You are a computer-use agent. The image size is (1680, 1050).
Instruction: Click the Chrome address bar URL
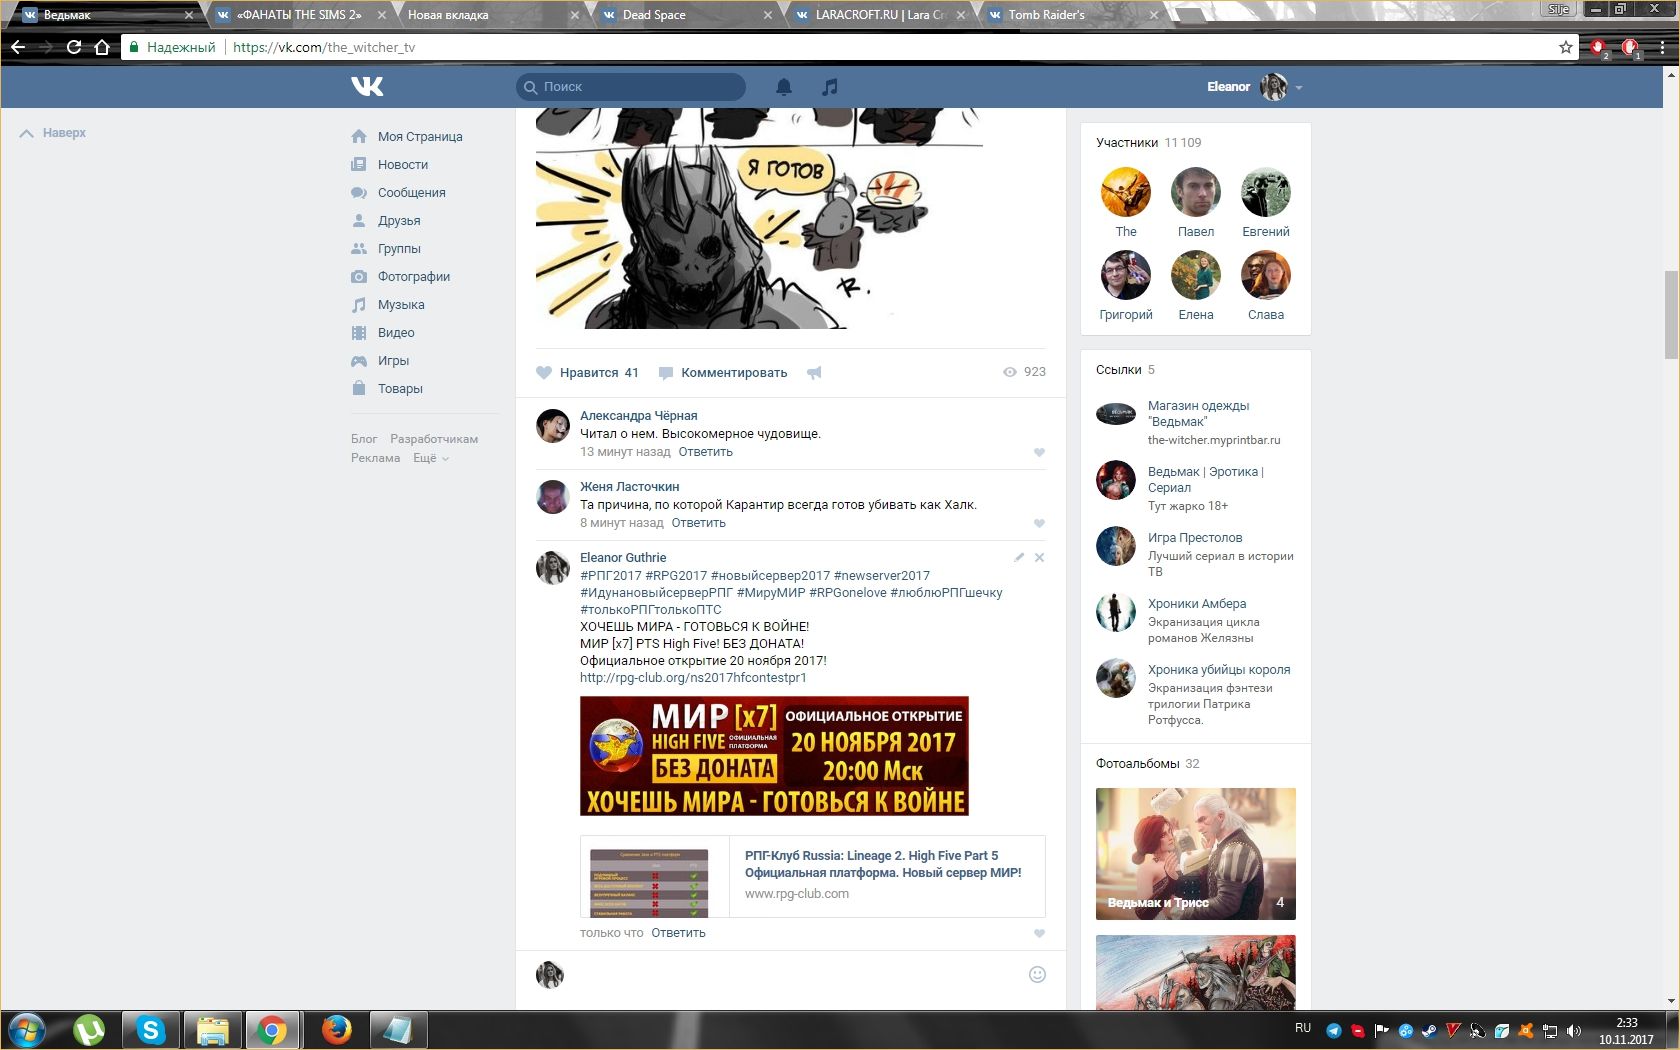(x=324, y=47)
